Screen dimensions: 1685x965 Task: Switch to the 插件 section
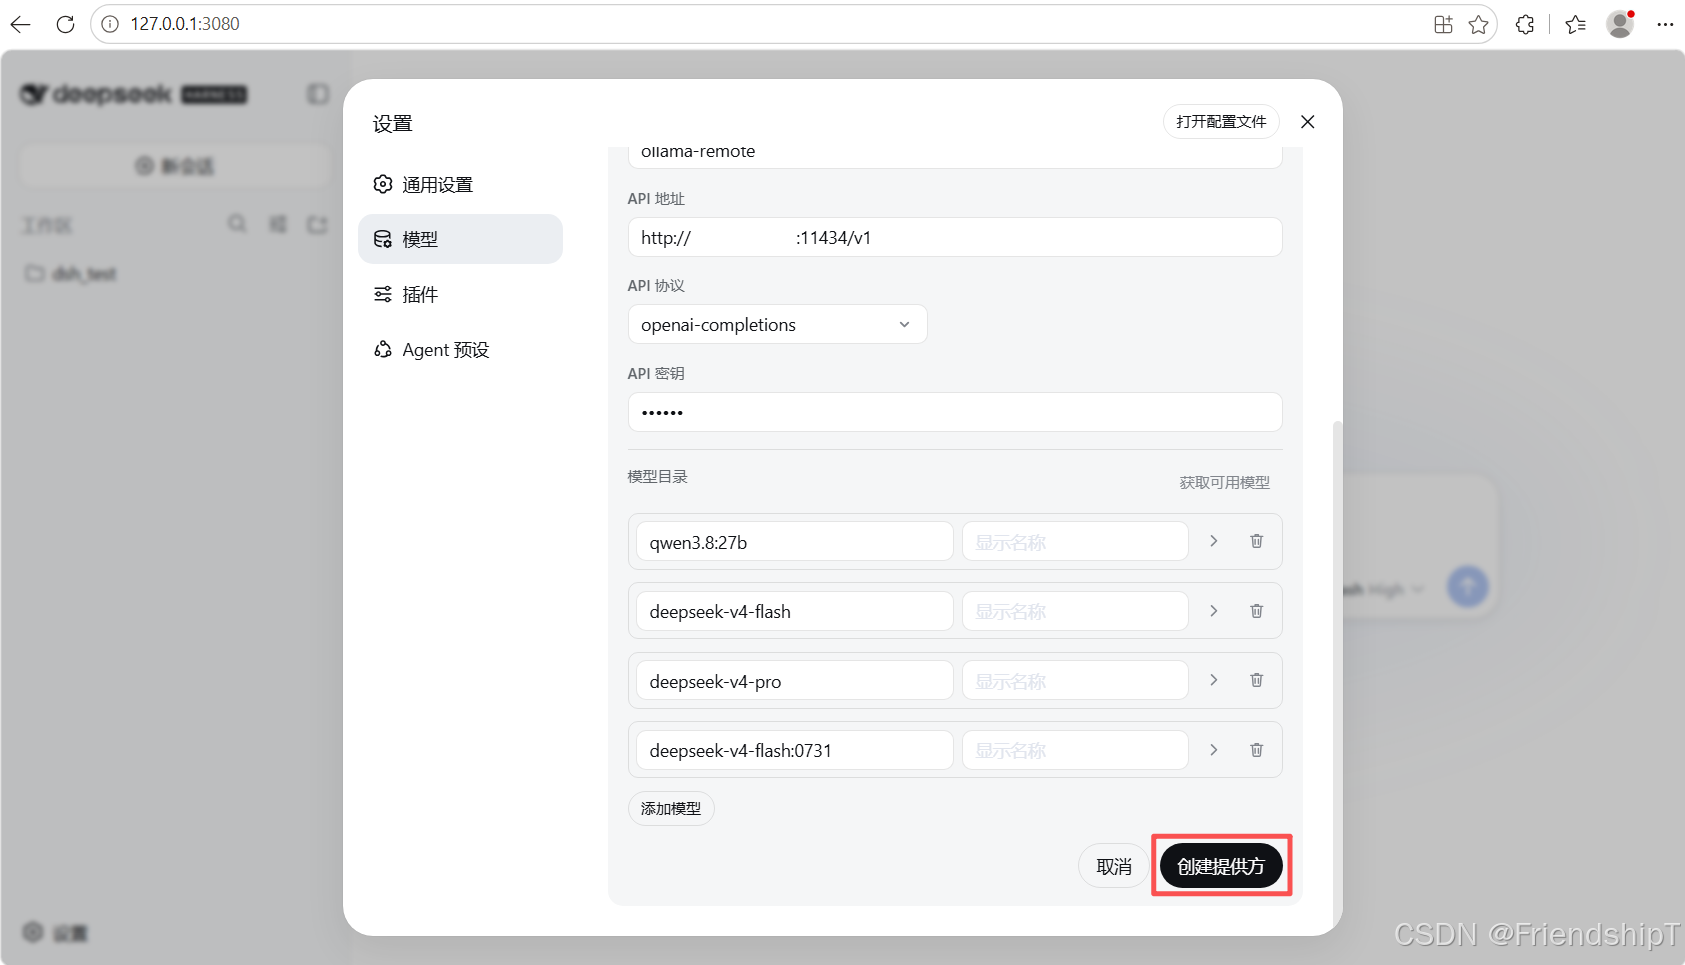tap(460, 294)
